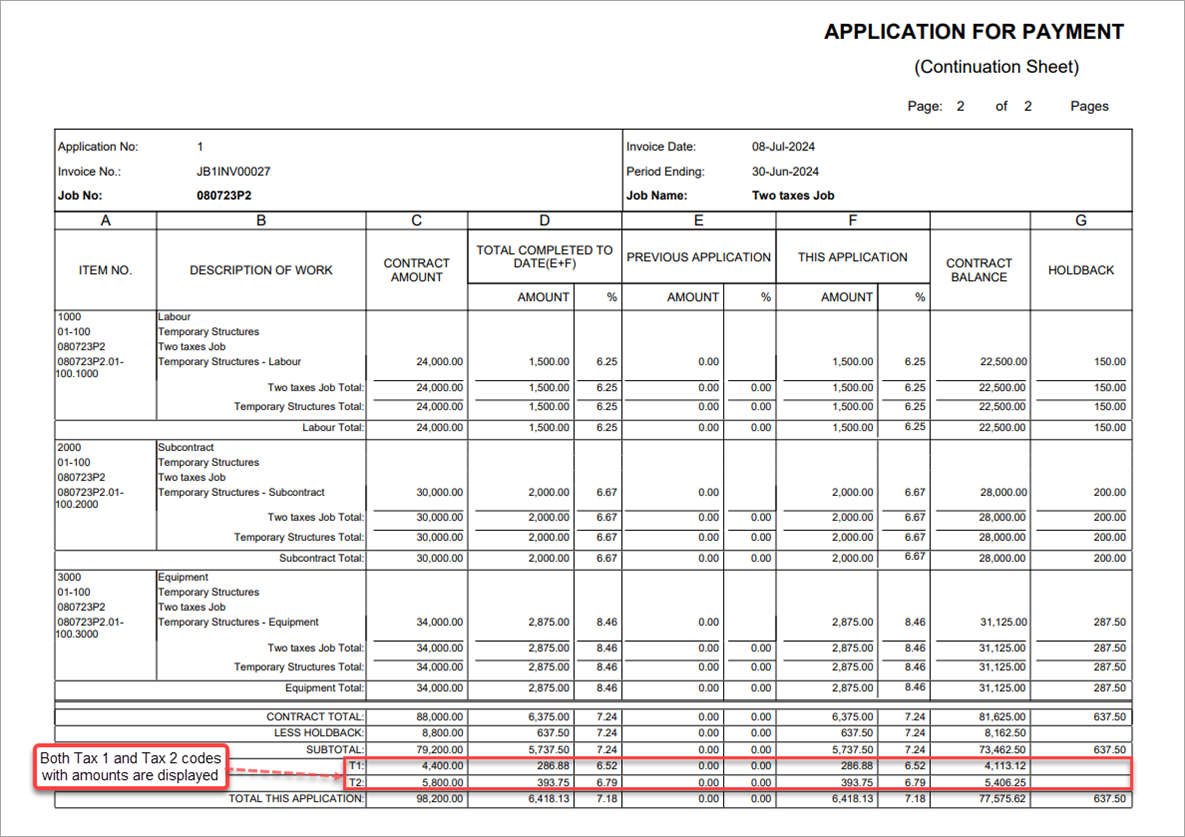Click item code 080723P2.01-100.3000
The width and height of the screenshot is (1185, 837).
(x=90, y=629)
